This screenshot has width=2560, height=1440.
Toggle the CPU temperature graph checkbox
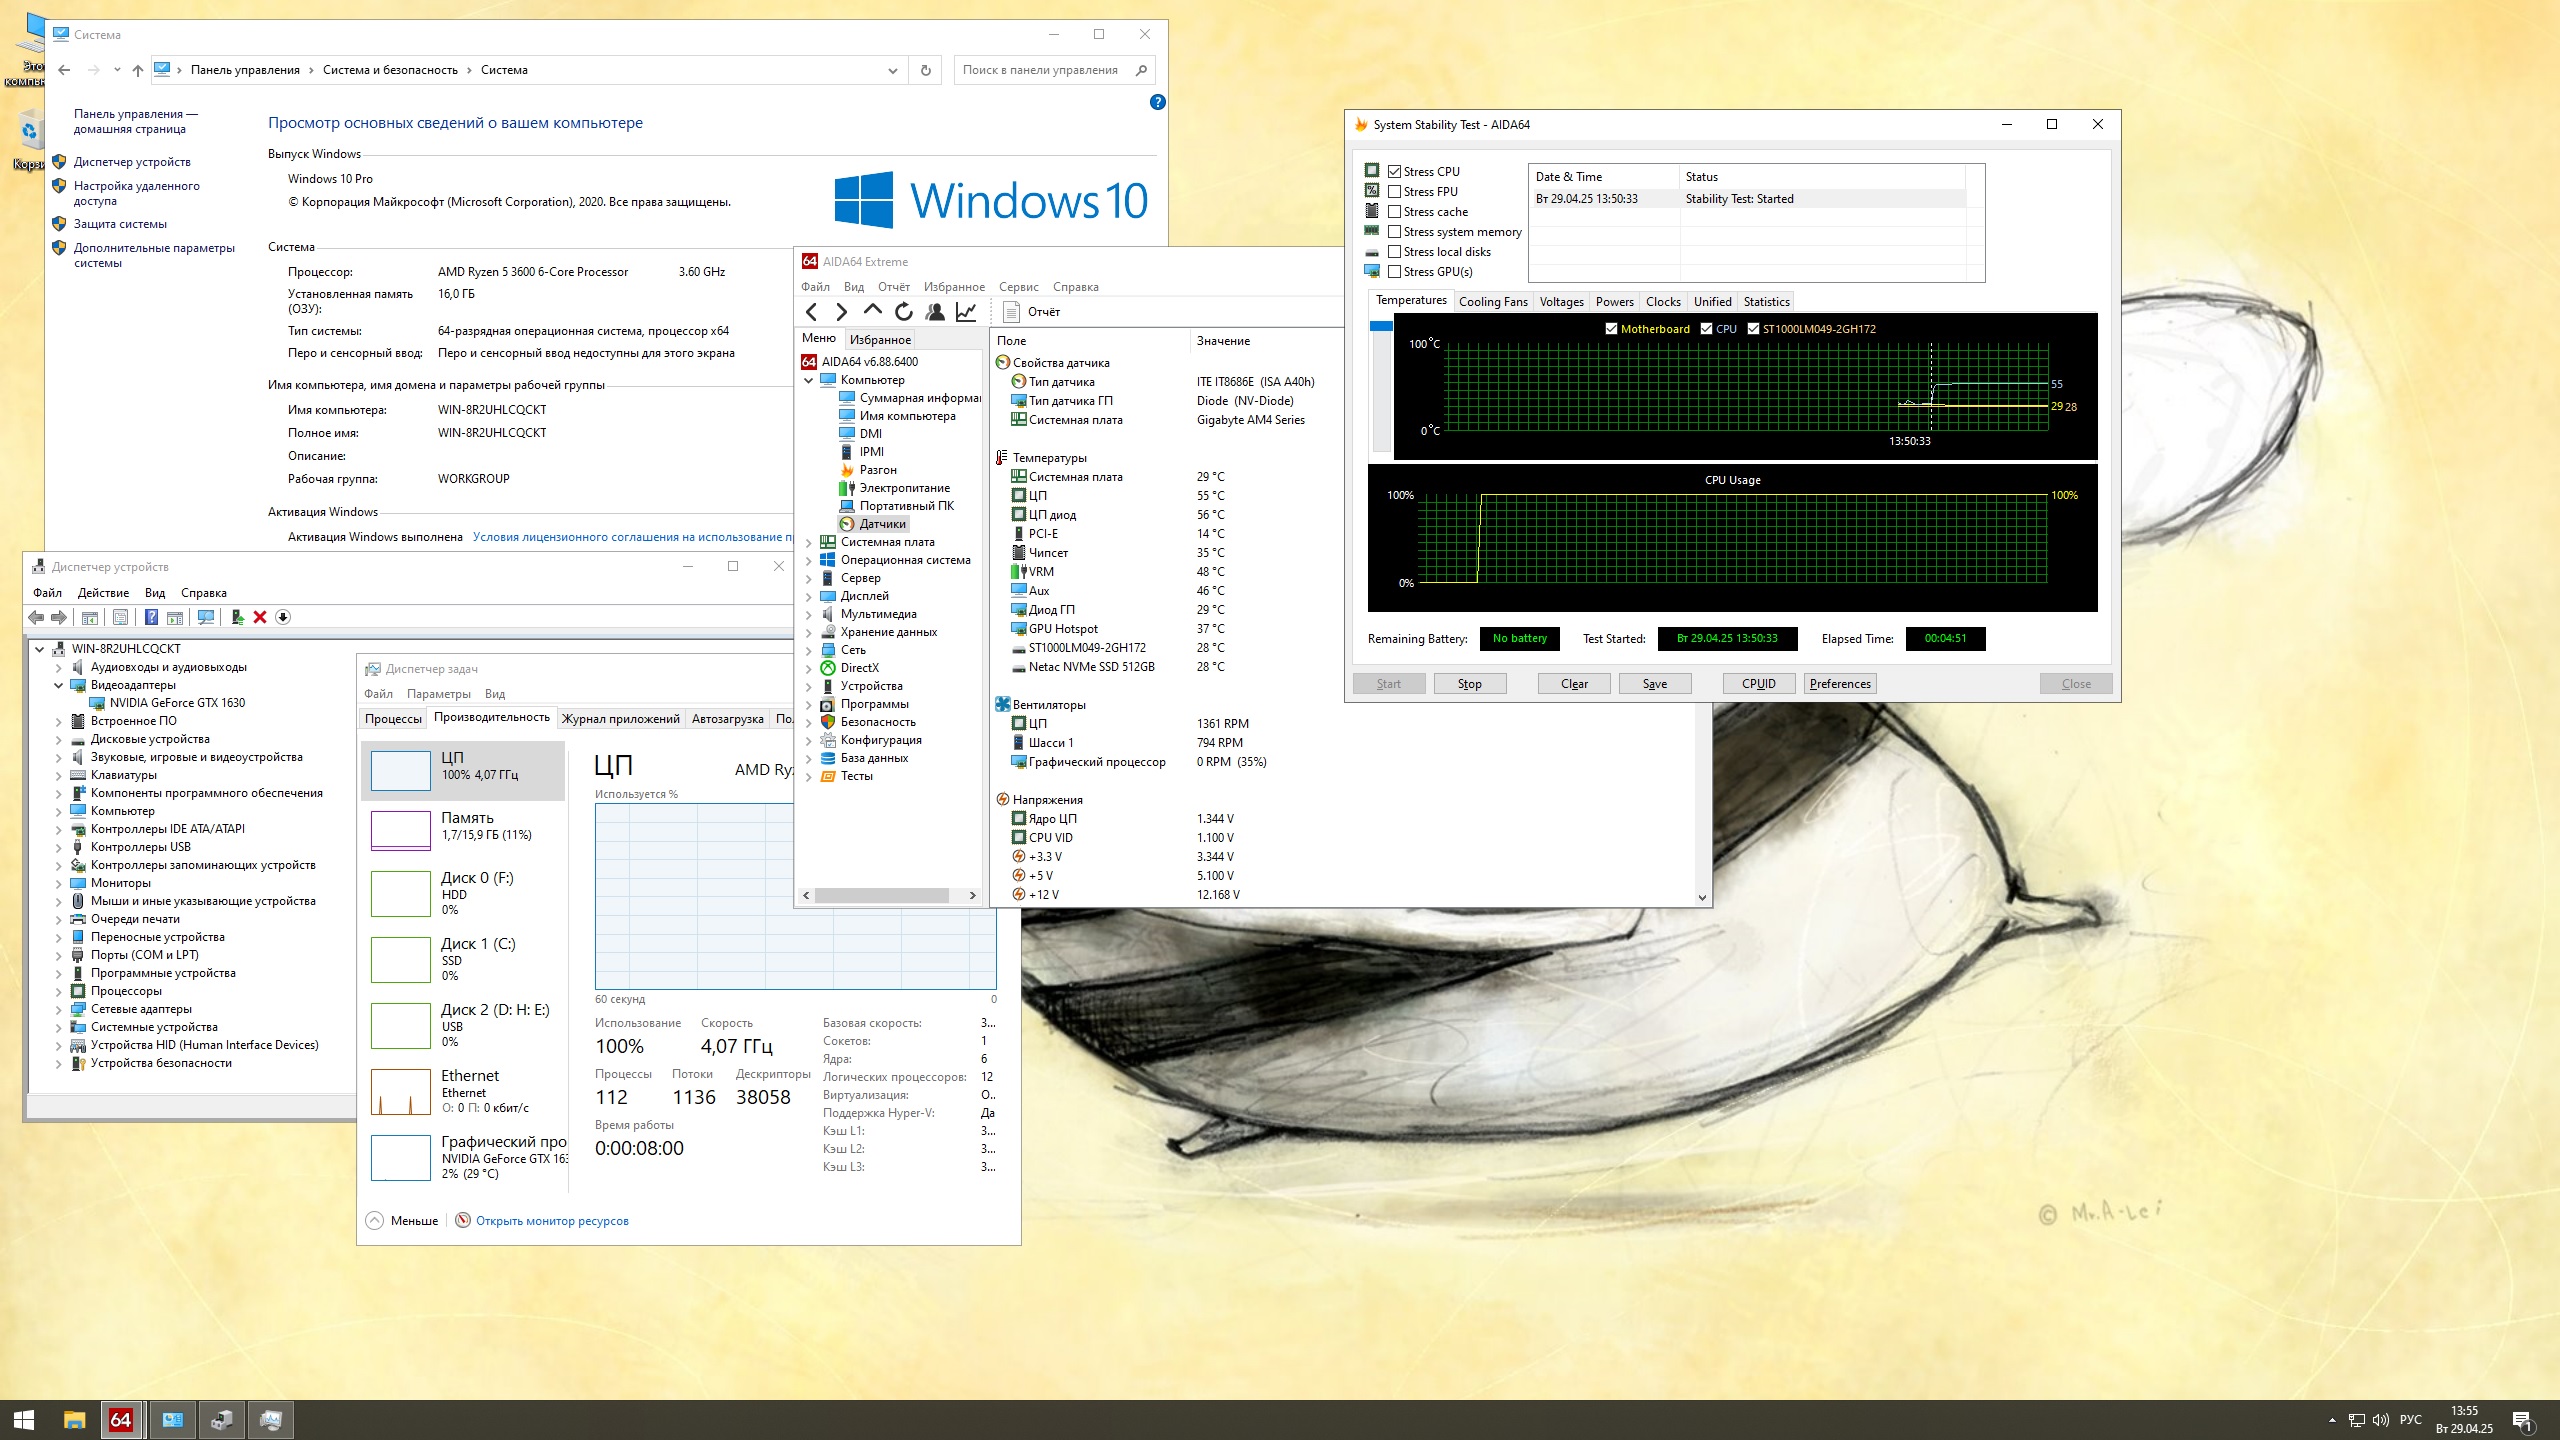pyautogui.click(x=1706, y=329)
